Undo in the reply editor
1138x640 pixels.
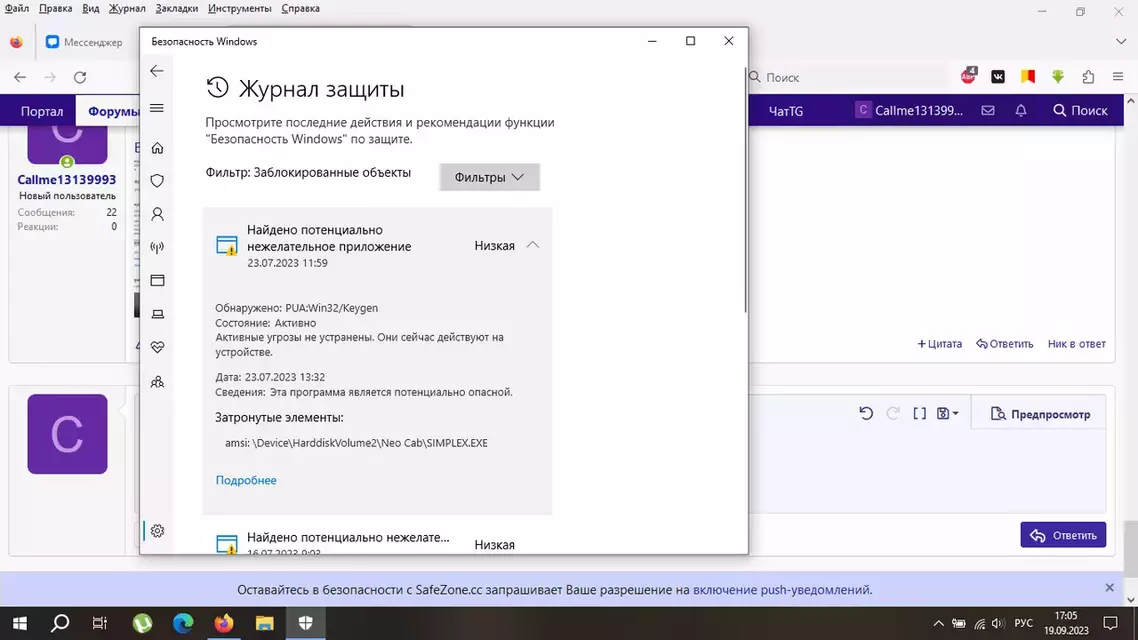866,414
